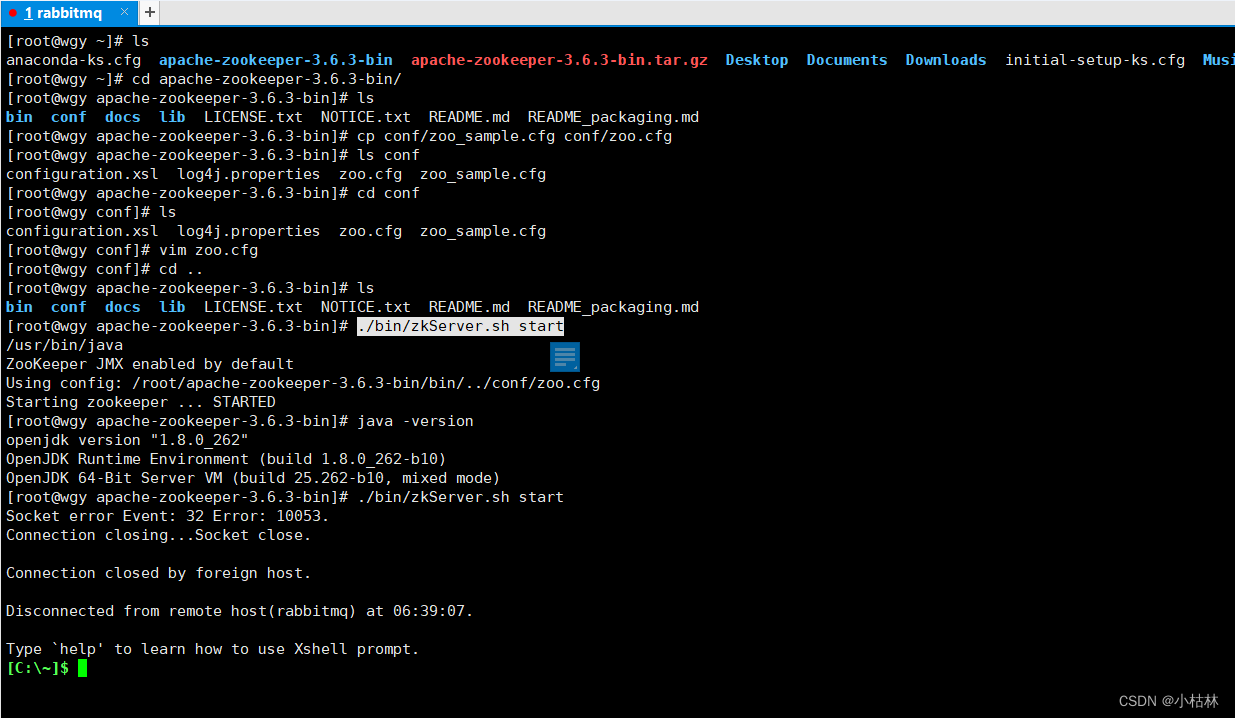
Task: Switch to the '1 rabbitmq' session tab
Action: pos(69,13)
